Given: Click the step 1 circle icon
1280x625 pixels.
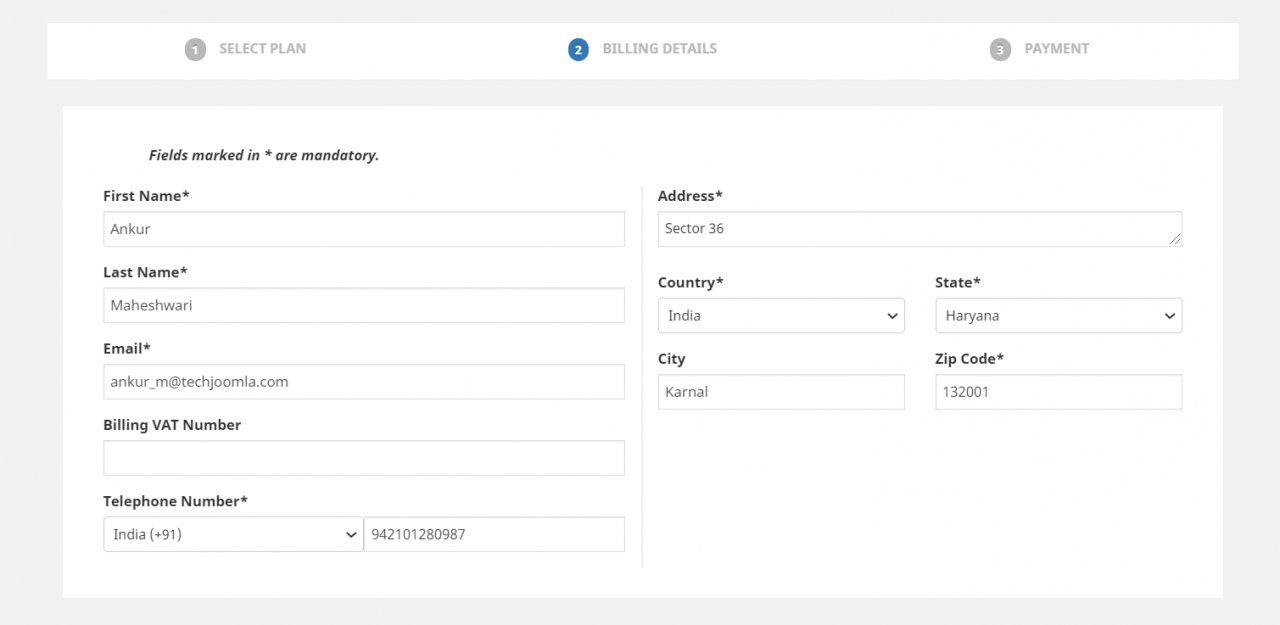Looking at the screenshot, I should (x=195, y=50).
